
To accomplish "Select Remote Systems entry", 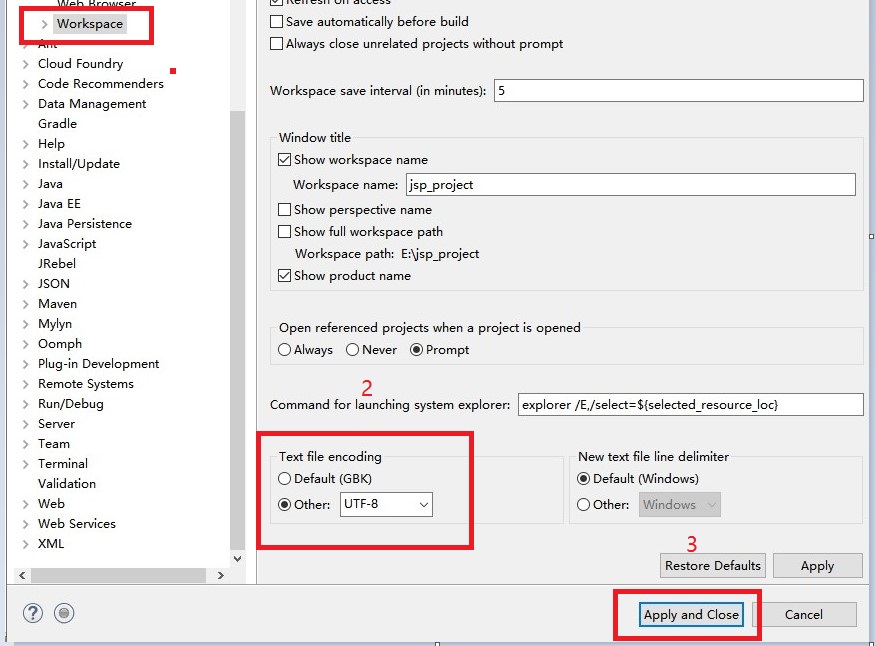I will [x=86, y=384].
